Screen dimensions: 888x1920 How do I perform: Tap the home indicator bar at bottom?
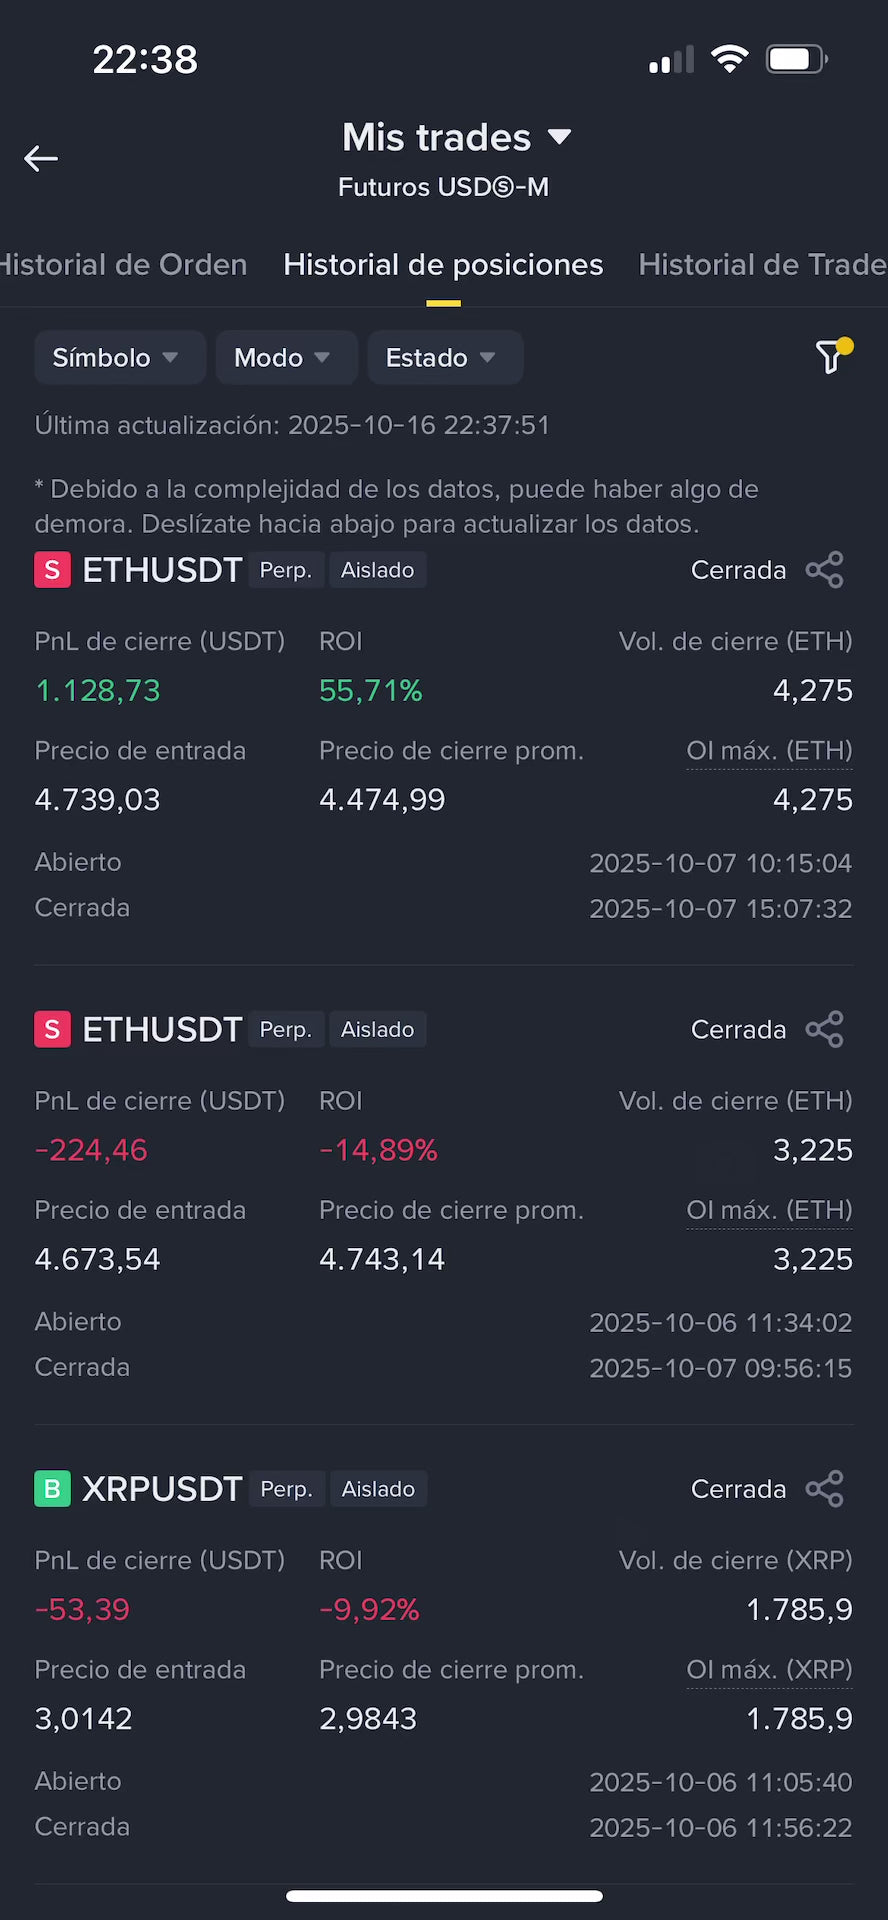coord(444,1896)
